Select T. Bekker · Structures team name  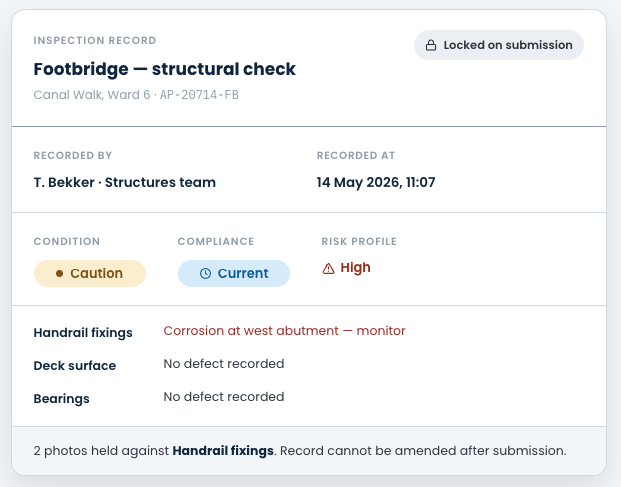click(x=124, y=183)
